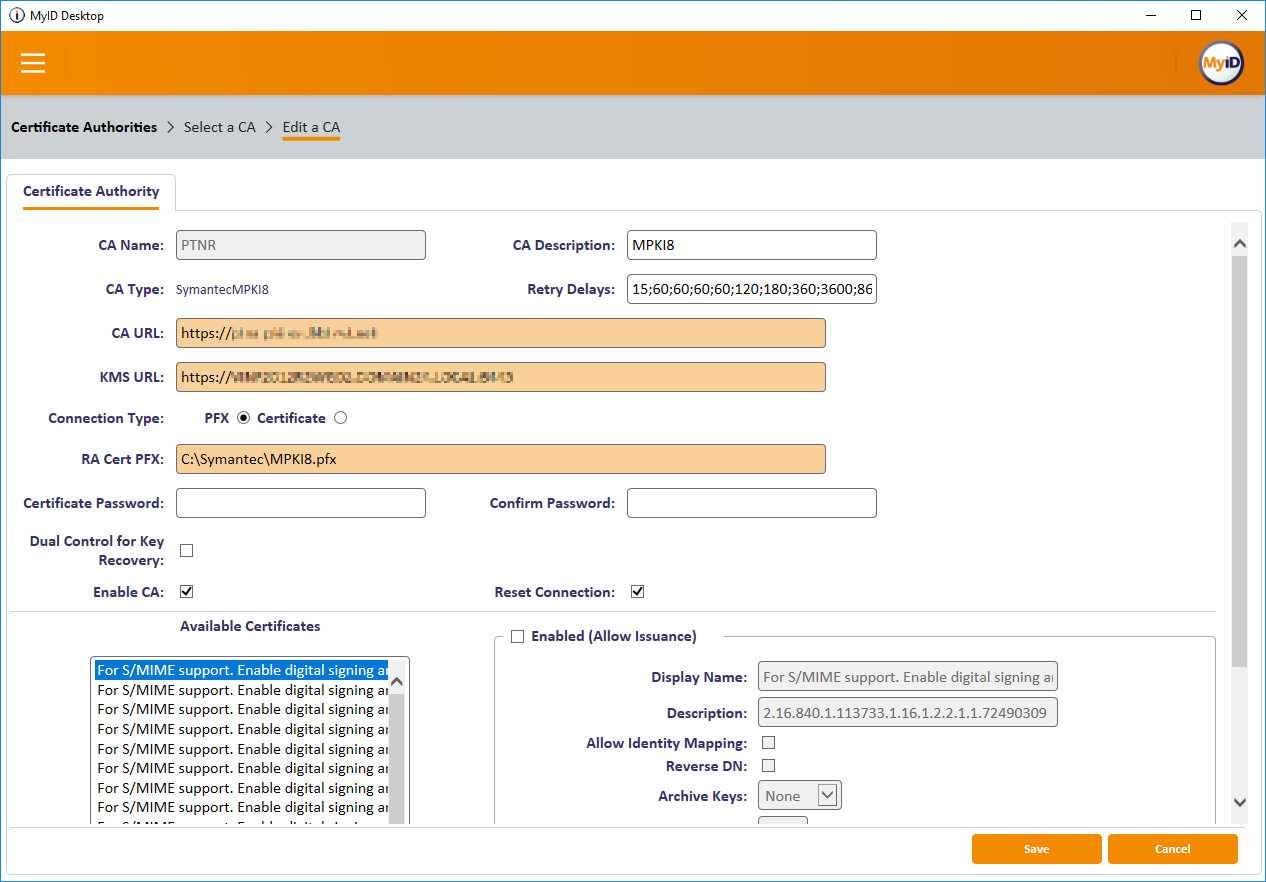
Task: Click the CA URL field
Action: pyautogui.click(x=501, y=333)
